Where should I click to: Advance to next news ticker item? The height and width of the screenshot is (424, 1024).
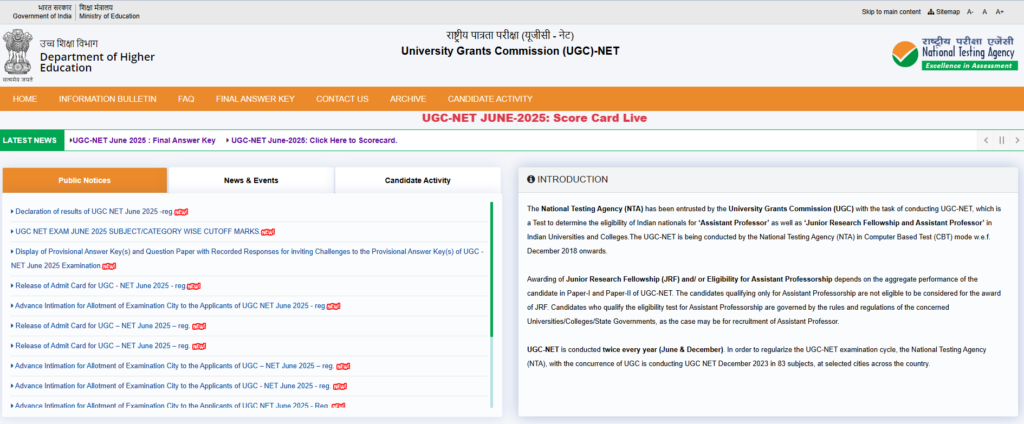1016,140
